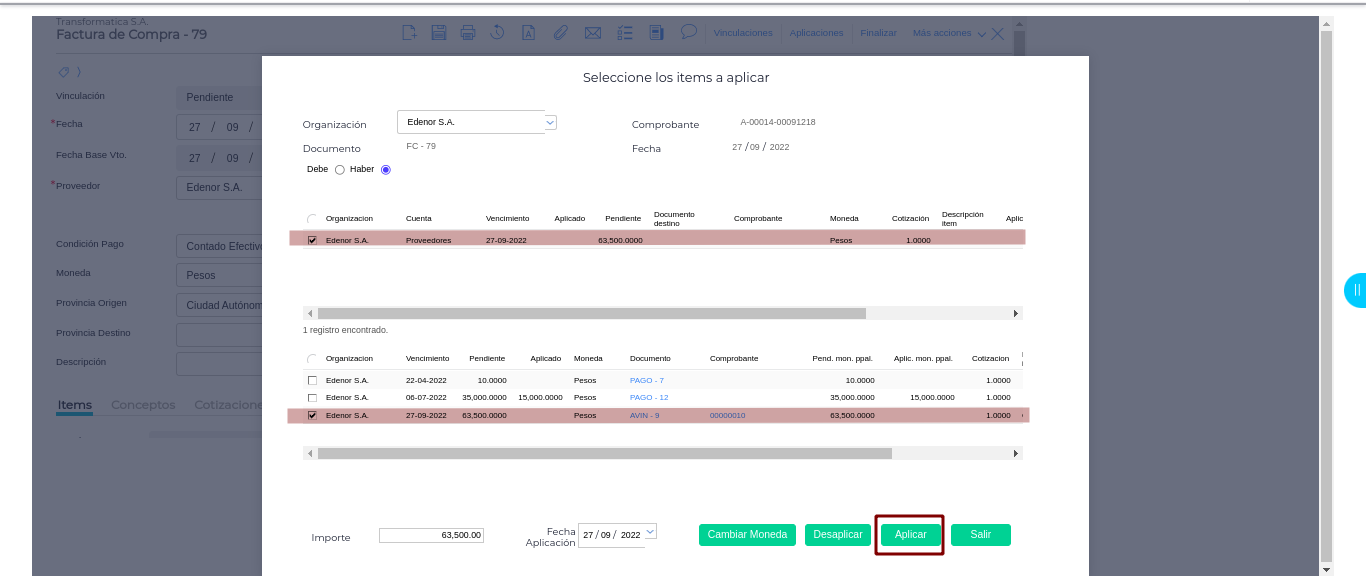Open the history clock icon

click(x=497, y=33)
